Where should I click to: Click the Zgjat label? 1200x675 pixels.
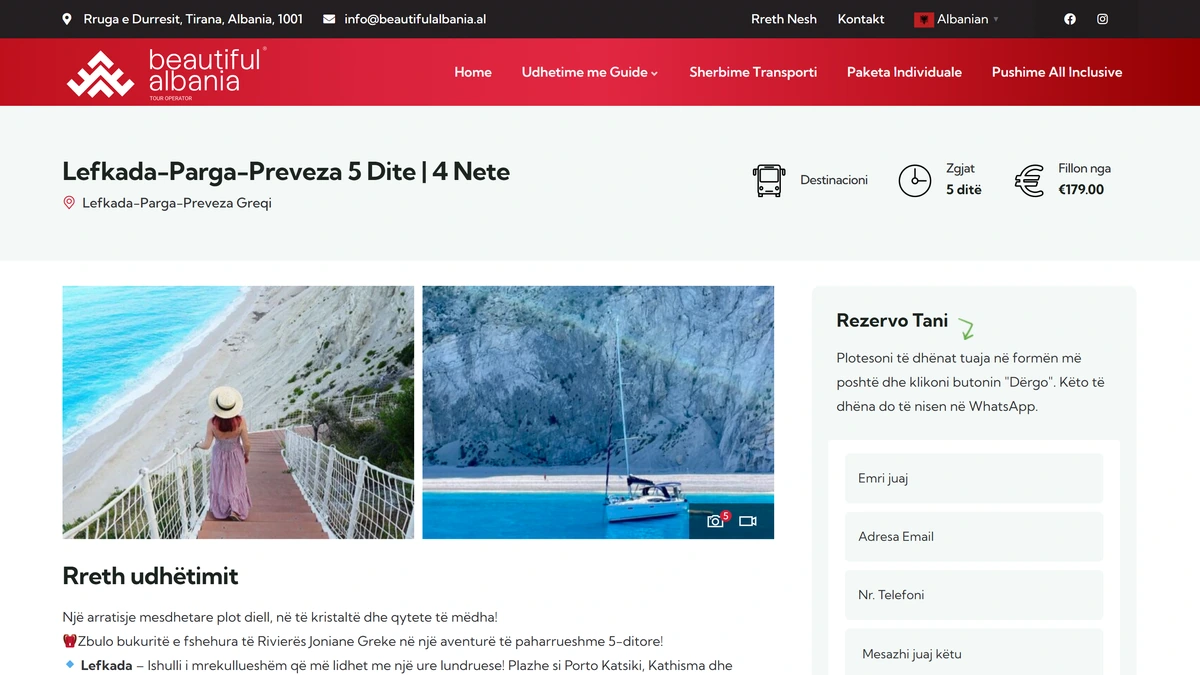click(960, 169)
